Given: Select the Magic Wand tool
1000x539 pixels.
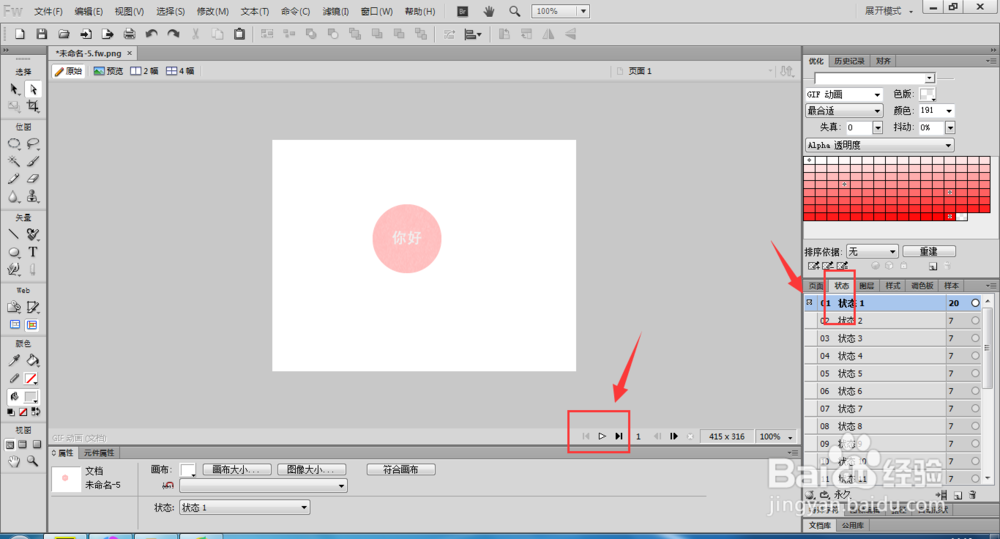Looking at the screenshot, I should pyautogui.click(x=14, y=161).
